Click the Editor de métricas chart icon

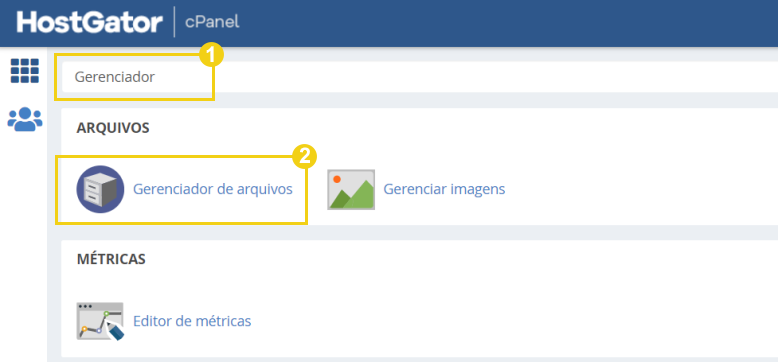tap(100, 321)
